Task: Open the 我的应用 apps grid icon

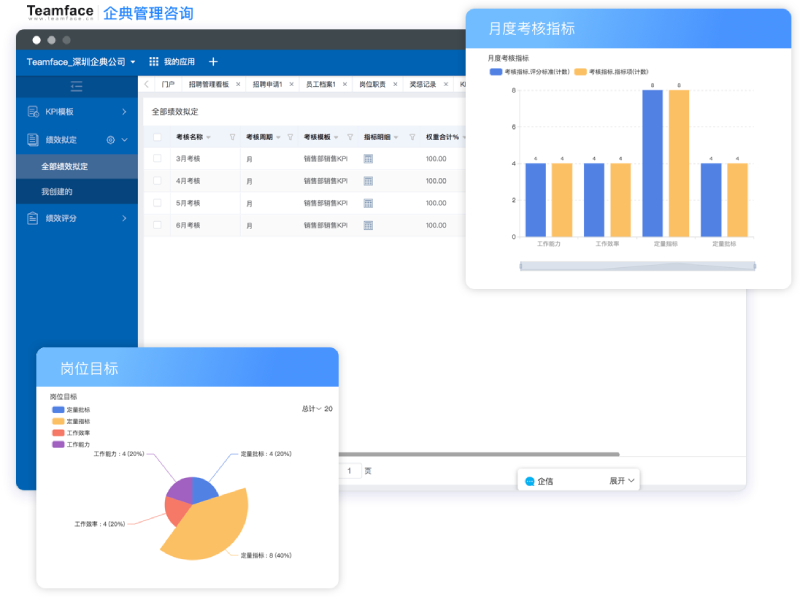Action: [154, 62]
